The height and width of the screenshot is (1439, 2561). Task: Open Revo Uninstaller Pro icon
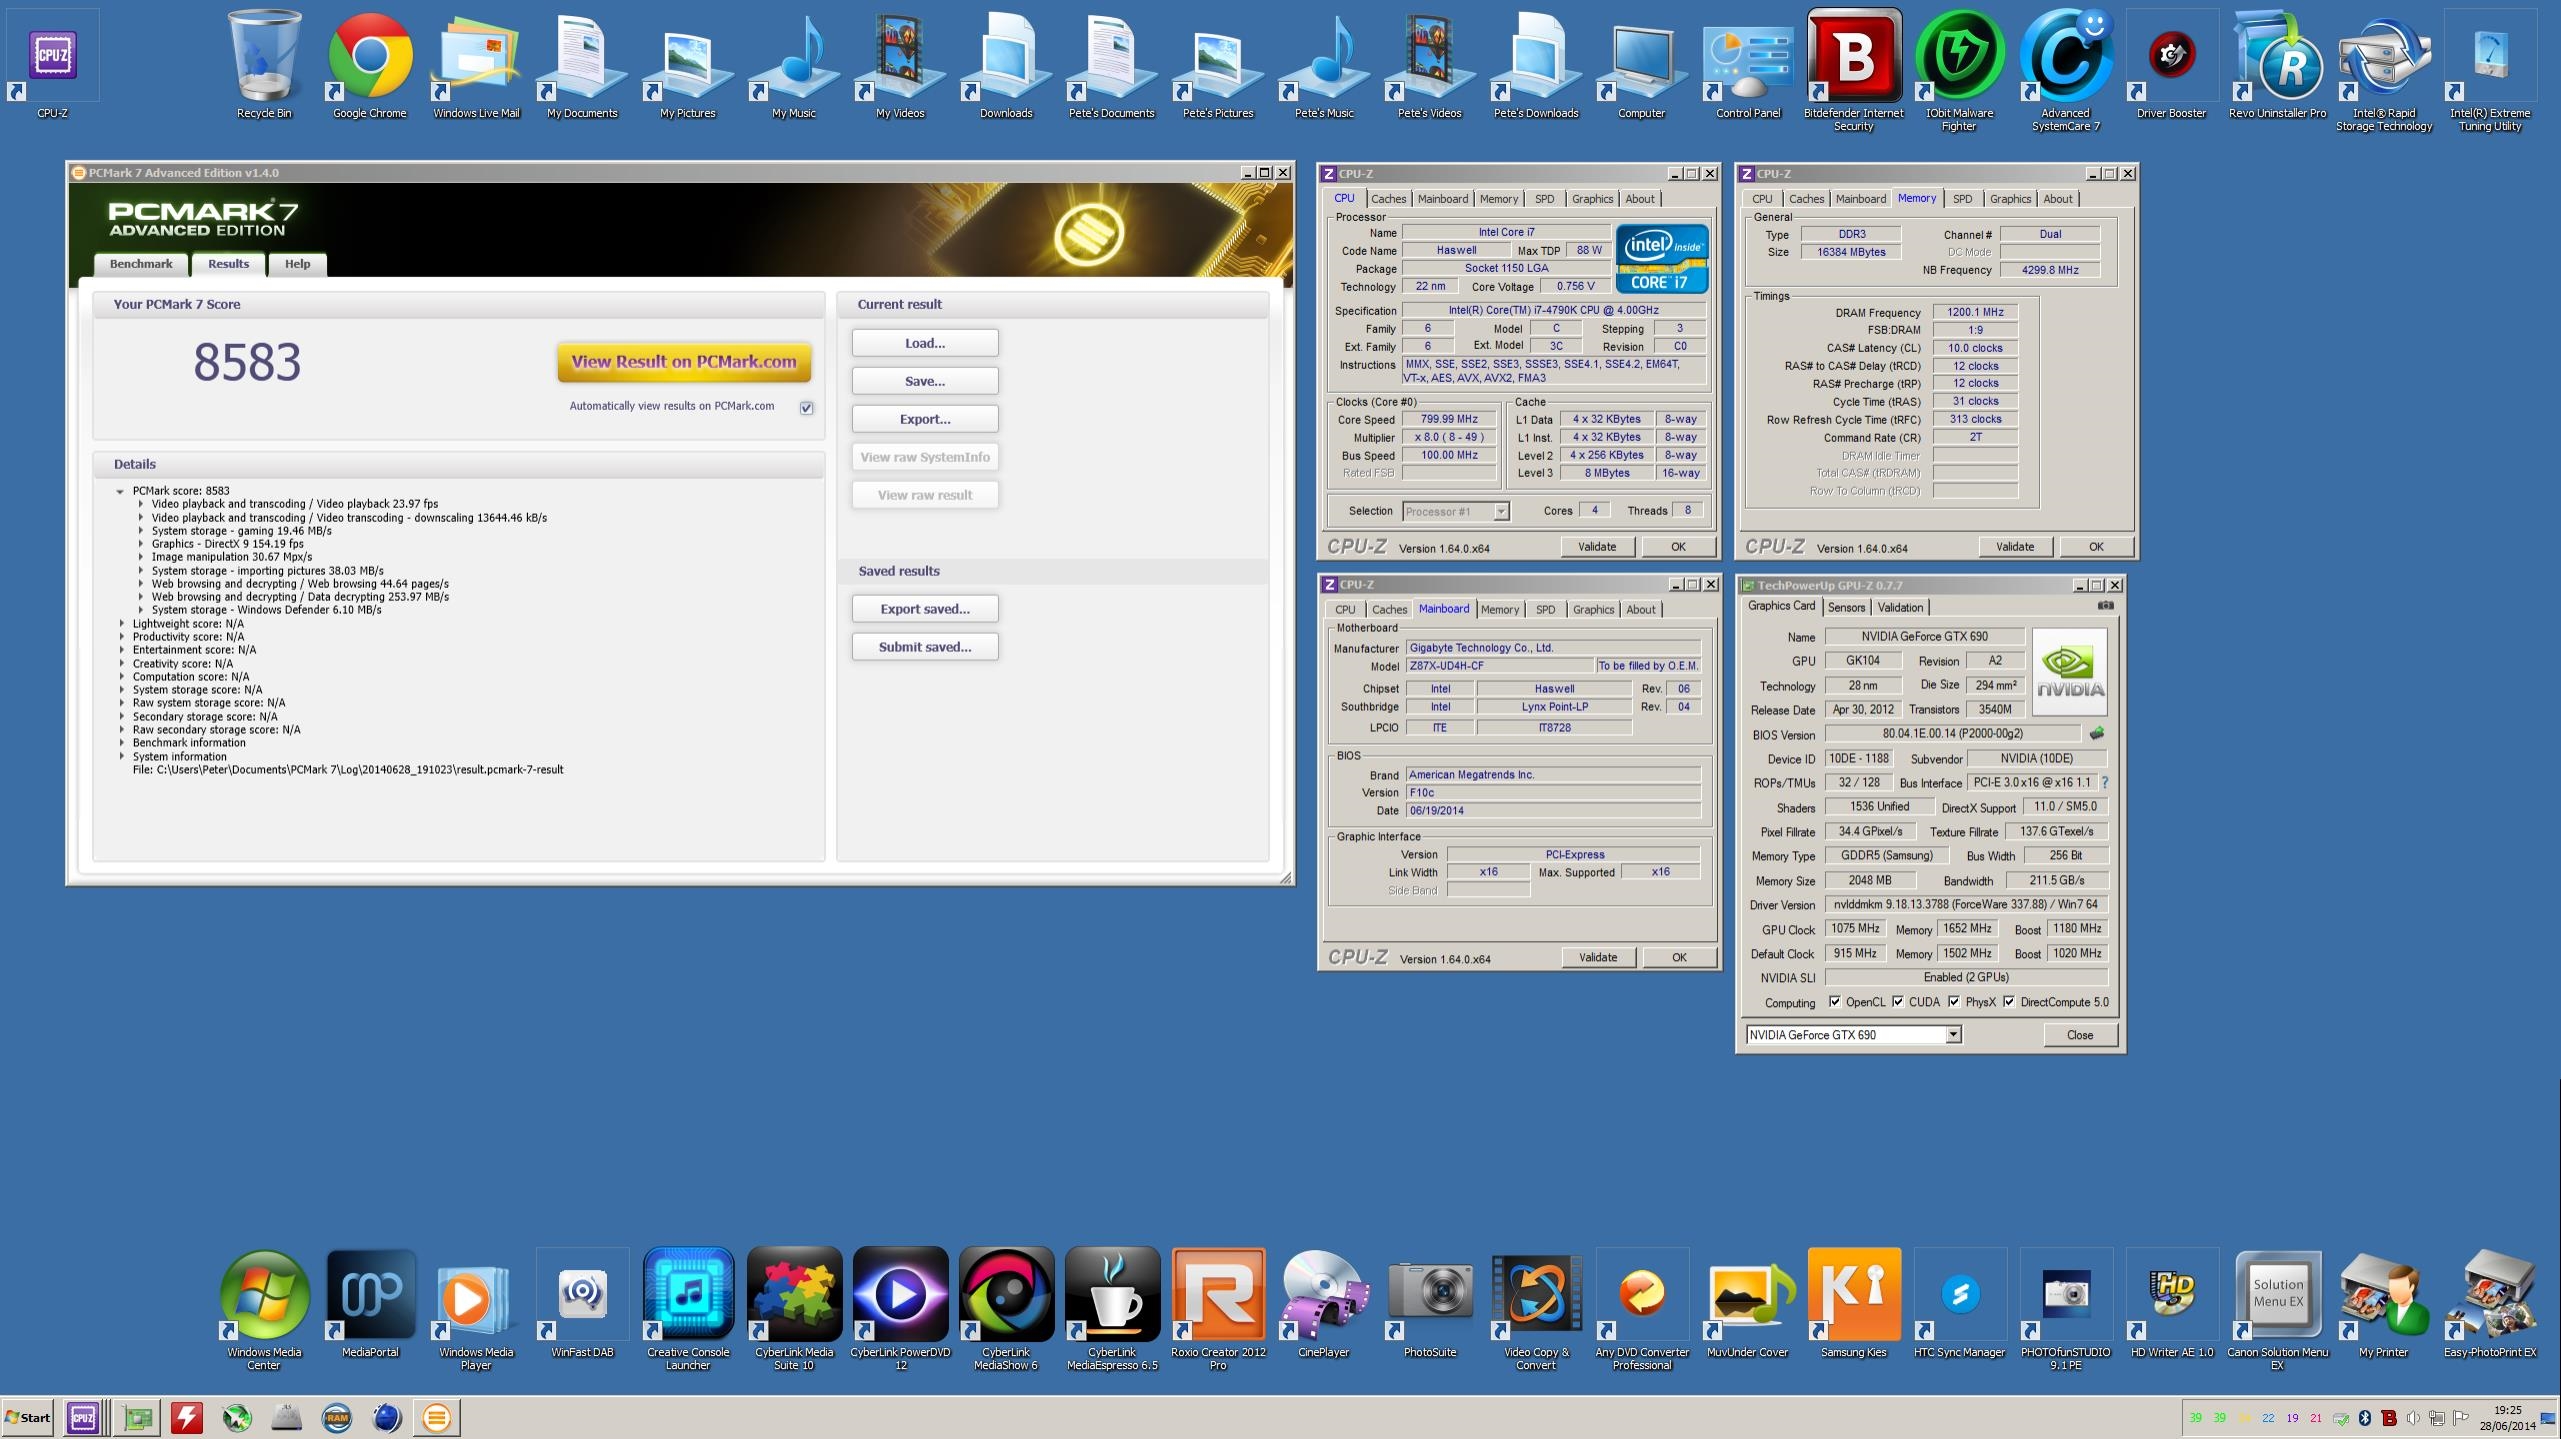click(2278, 63)
